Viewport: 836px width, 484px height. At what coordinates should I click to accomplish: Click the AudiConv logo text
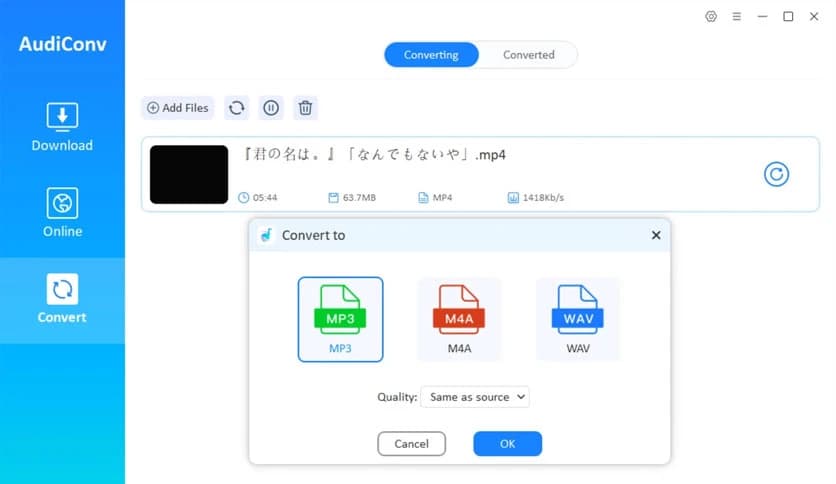[62, 44]
